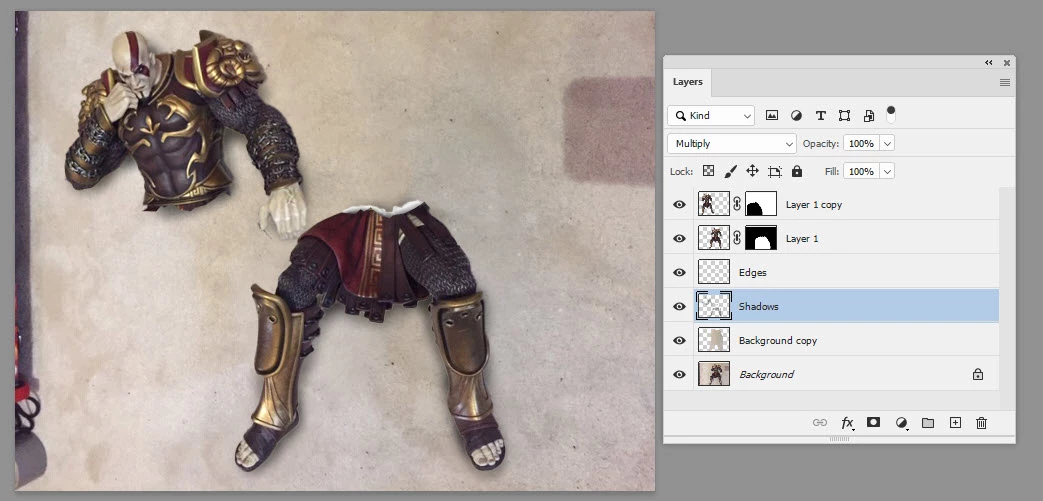Click the Layers panel vertical scrollbar
Image resolution: width=1043 pixels, height=501 pixels.
pyautogui.click(x=1007, y=298)
